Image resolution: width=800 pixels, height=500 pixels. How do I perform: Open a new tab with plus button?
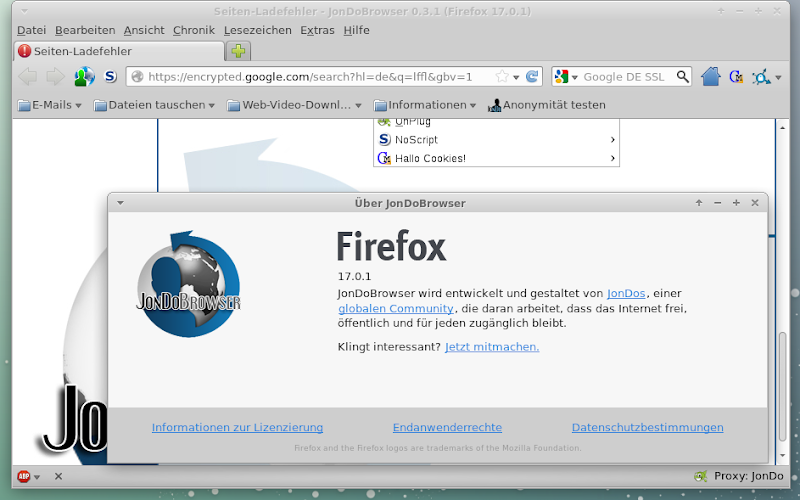tap(238, 51)
